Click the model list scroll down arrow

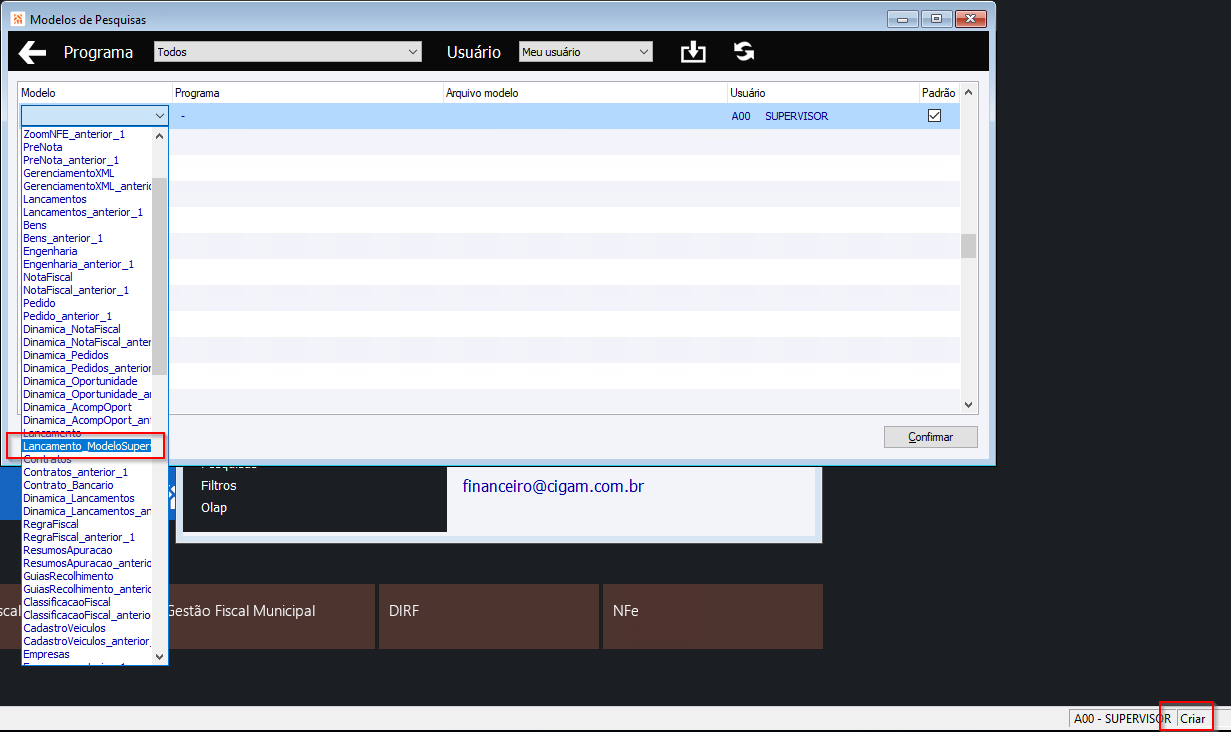point(159,657)
